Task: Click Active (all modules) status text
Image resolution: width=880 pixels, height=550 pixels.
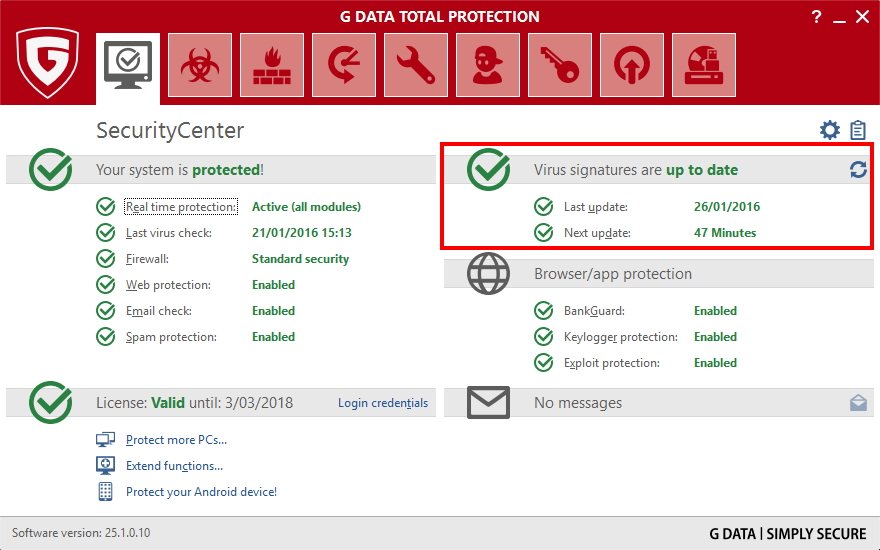Action: (x=306, y=207)
